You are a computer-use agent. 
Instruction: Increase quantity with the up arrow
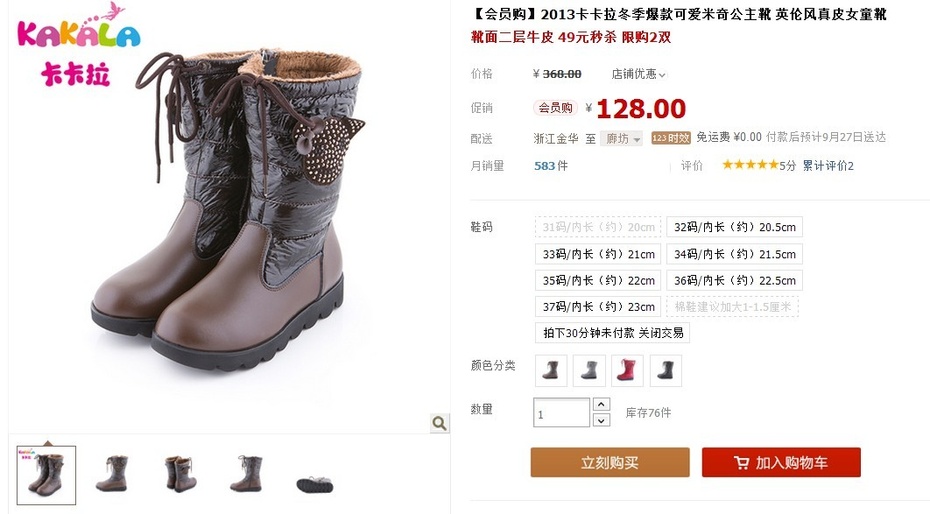[x=601, y=404]
